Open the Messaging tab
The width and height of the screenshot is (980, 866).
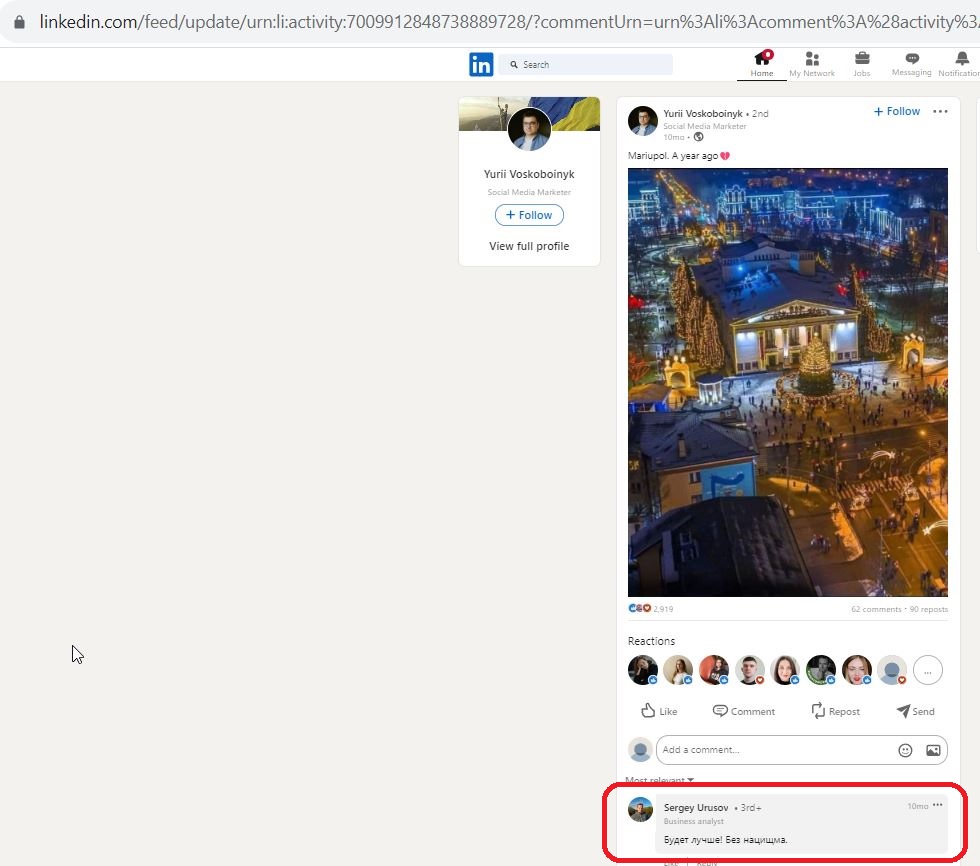[911, 64]
